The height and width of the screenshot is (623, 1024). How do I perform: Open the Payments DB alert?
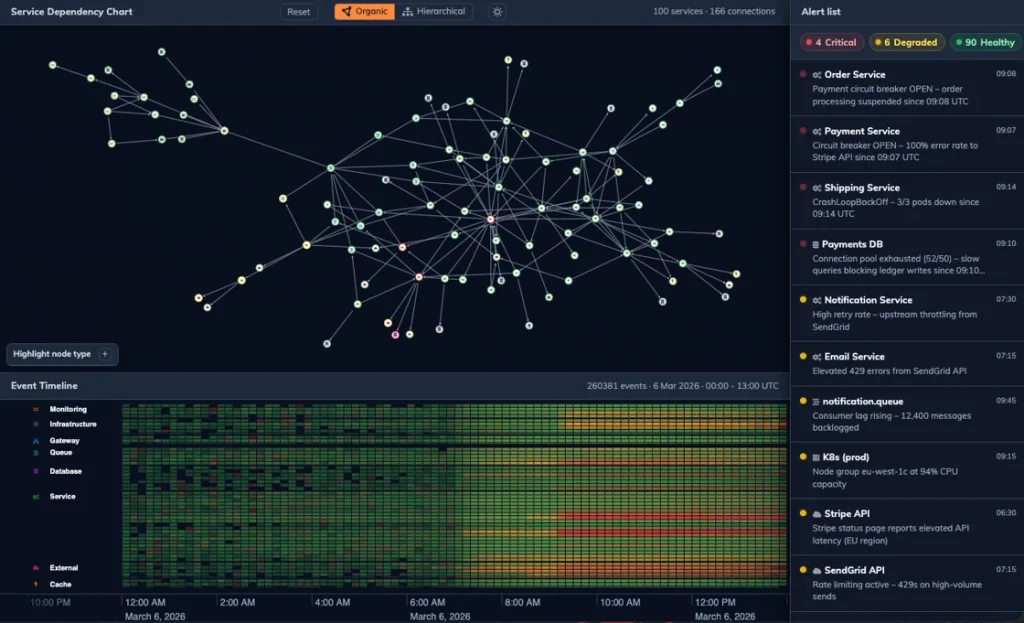(x=907, y=257)
